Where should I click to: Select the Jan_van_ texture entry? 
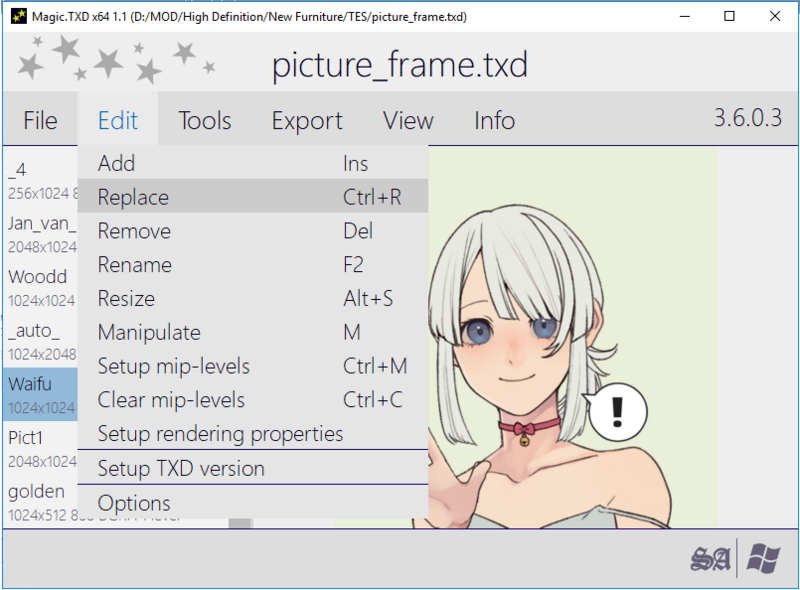pyautogui.click(x=41, y=234)
